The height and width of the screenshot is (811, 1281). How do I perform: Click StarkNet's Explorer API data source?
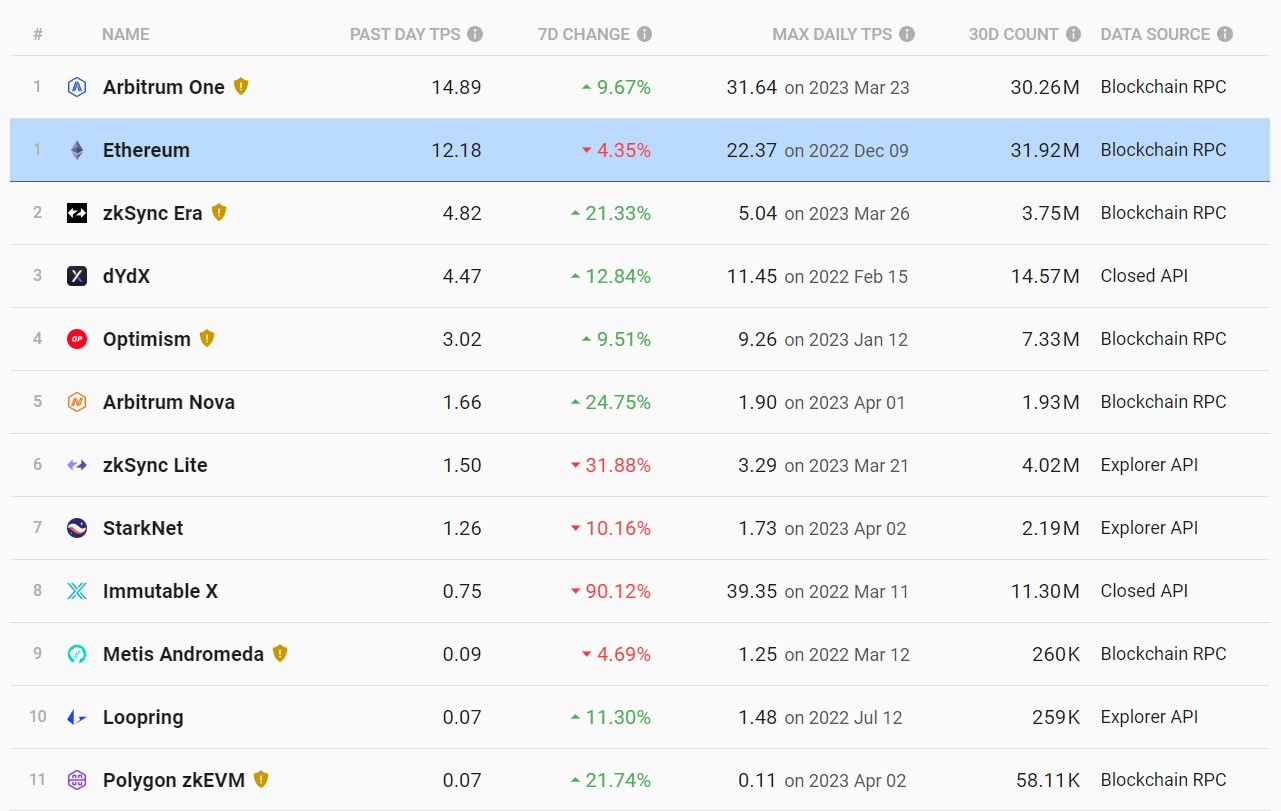pyautogui.click(x=1149, y=528)
